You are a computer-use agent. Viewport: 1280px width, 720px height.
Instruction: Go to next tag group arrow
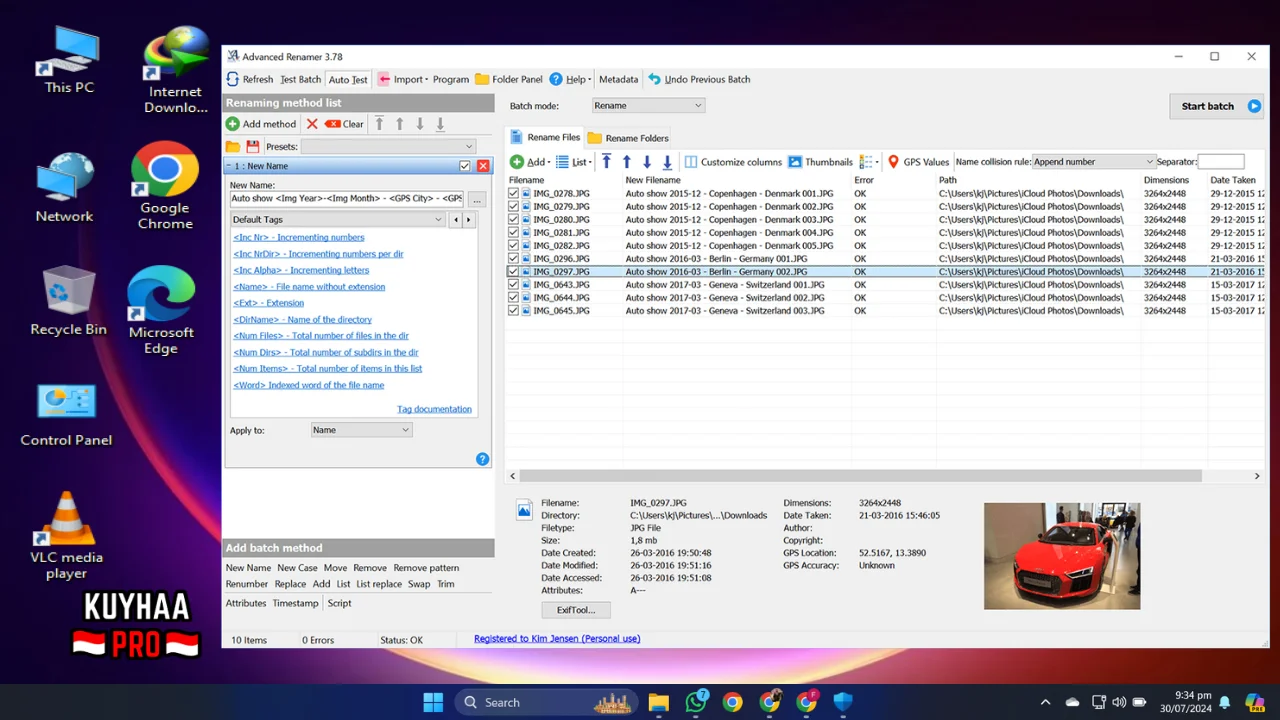468,219
